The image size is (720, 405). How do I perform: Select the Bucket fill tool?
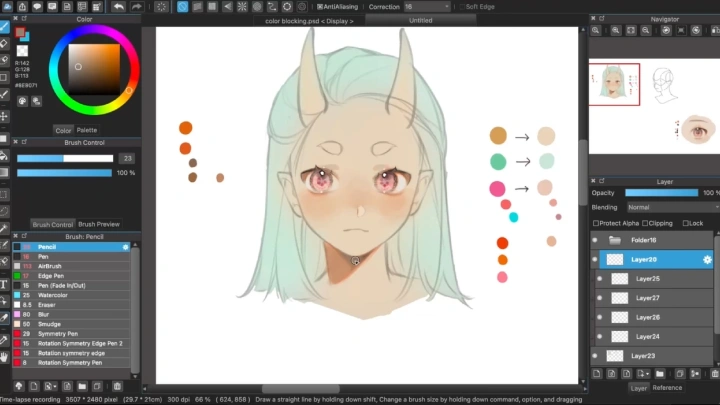[x=5, y=156]
